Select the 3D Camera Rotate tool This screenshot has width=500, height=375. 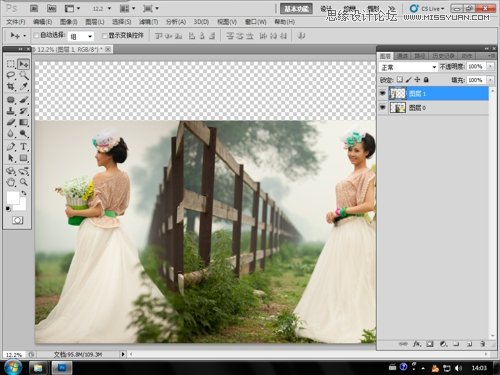23,171
